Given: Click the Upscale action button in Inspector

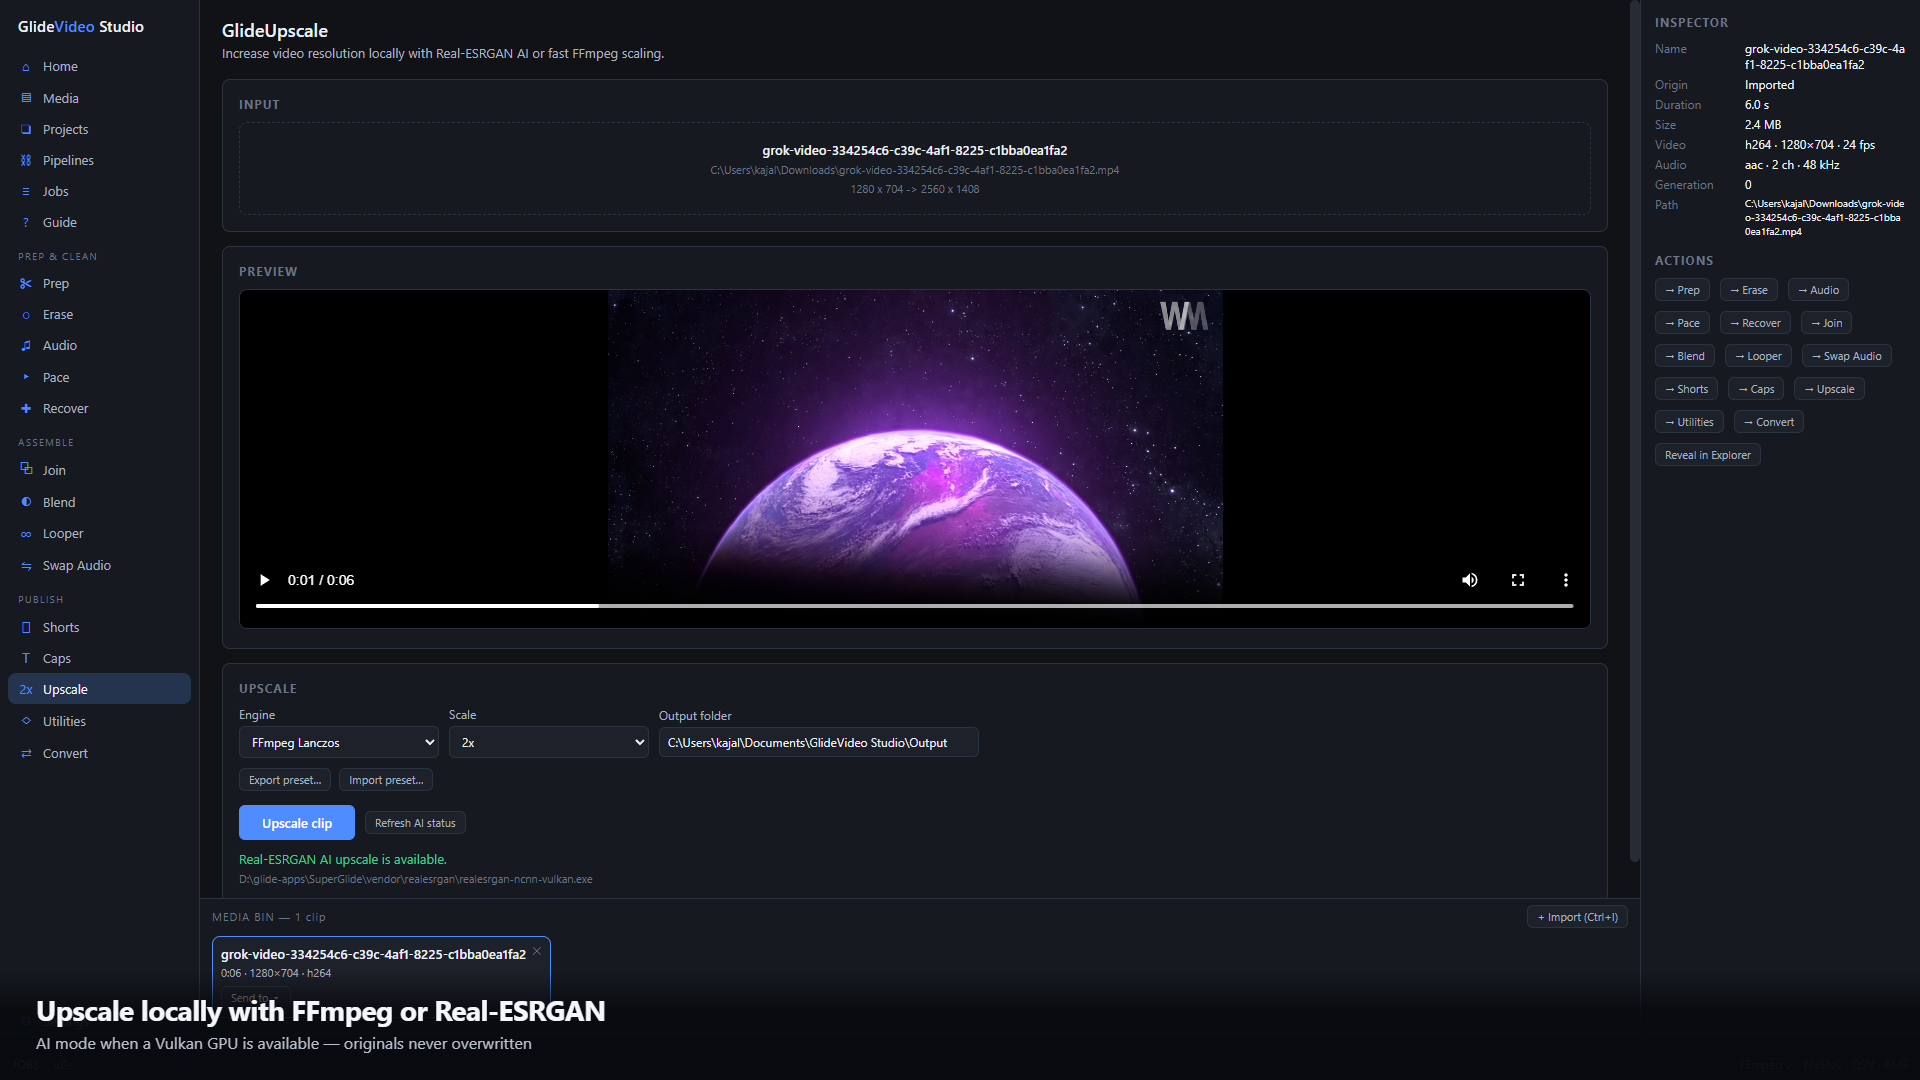Looking at the screenshot, I should [1829, 389].
